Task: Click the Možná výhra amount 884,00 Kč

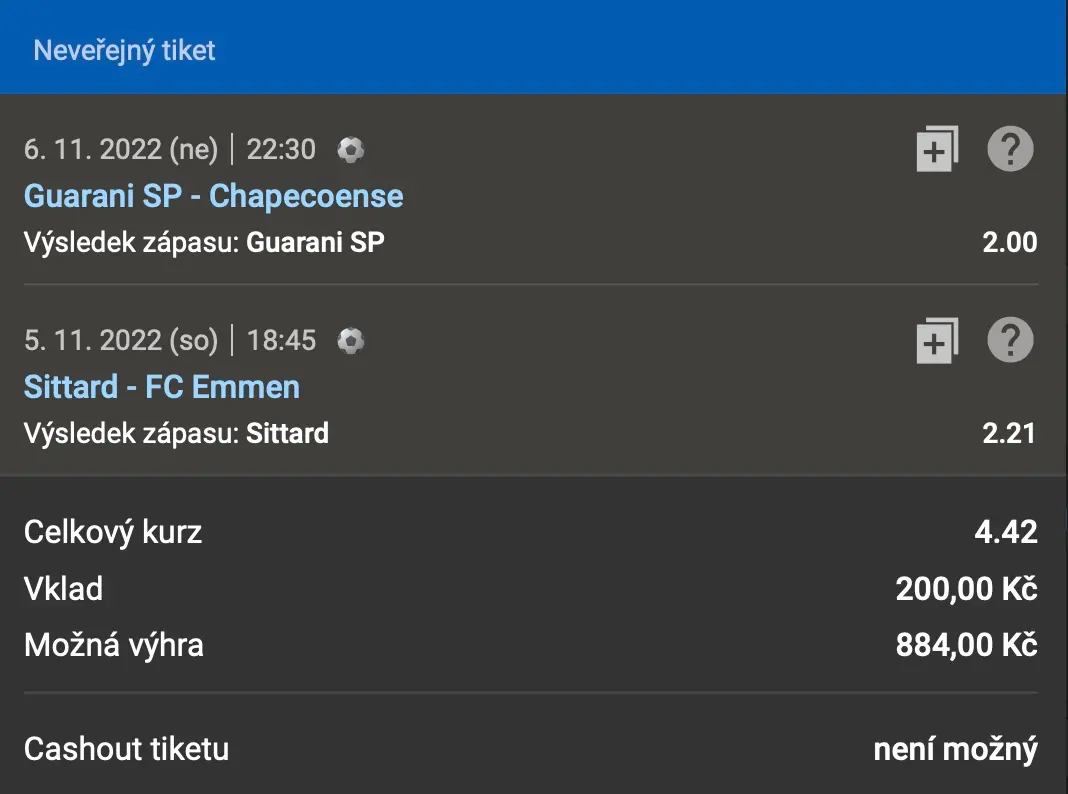Action: (966, 645)
